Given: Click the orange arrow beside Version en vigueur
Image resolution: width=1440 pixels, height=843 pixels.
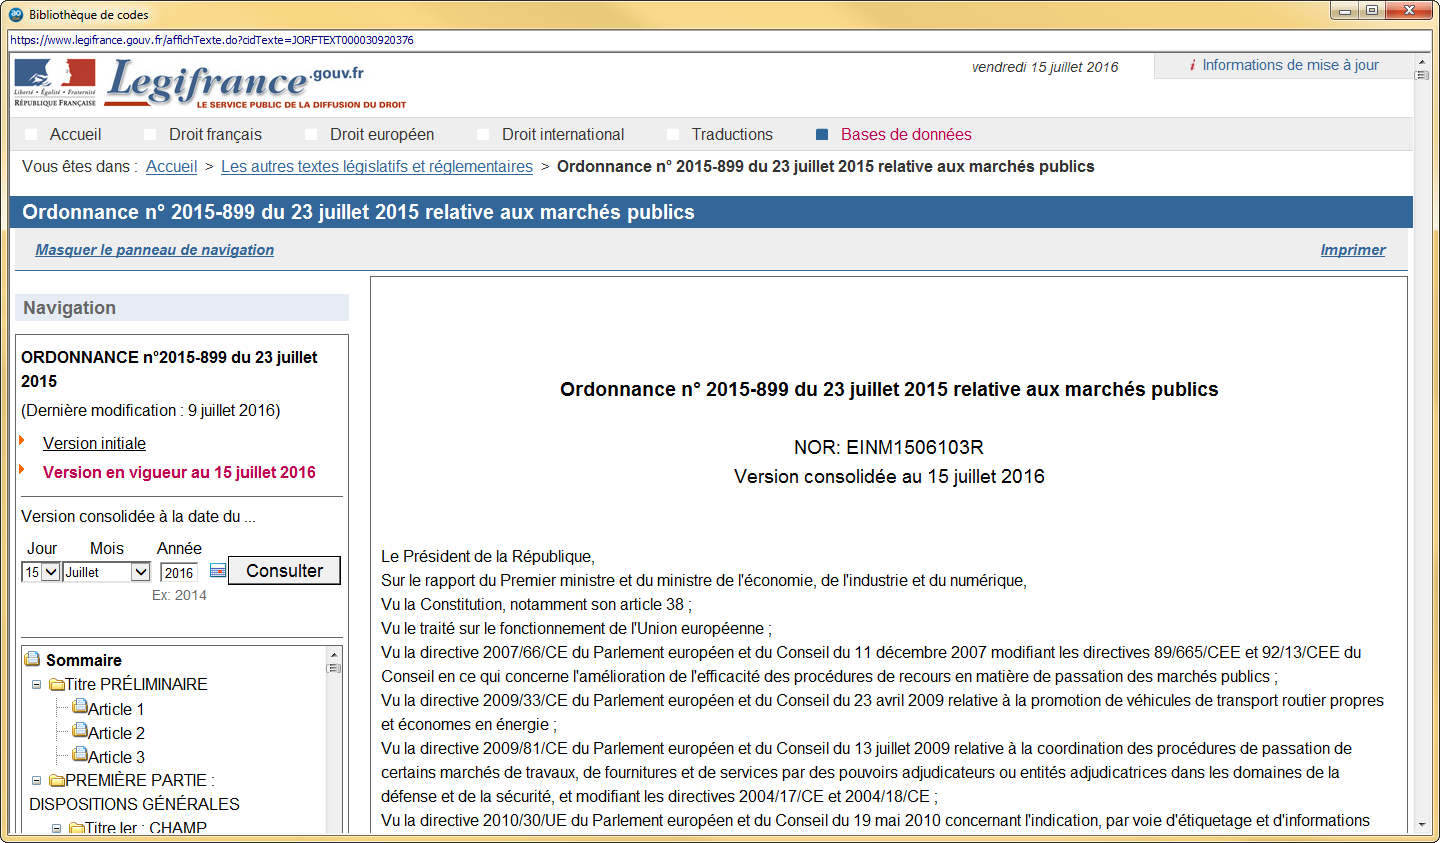Looking at the screenshot, I should click(22, 469).
